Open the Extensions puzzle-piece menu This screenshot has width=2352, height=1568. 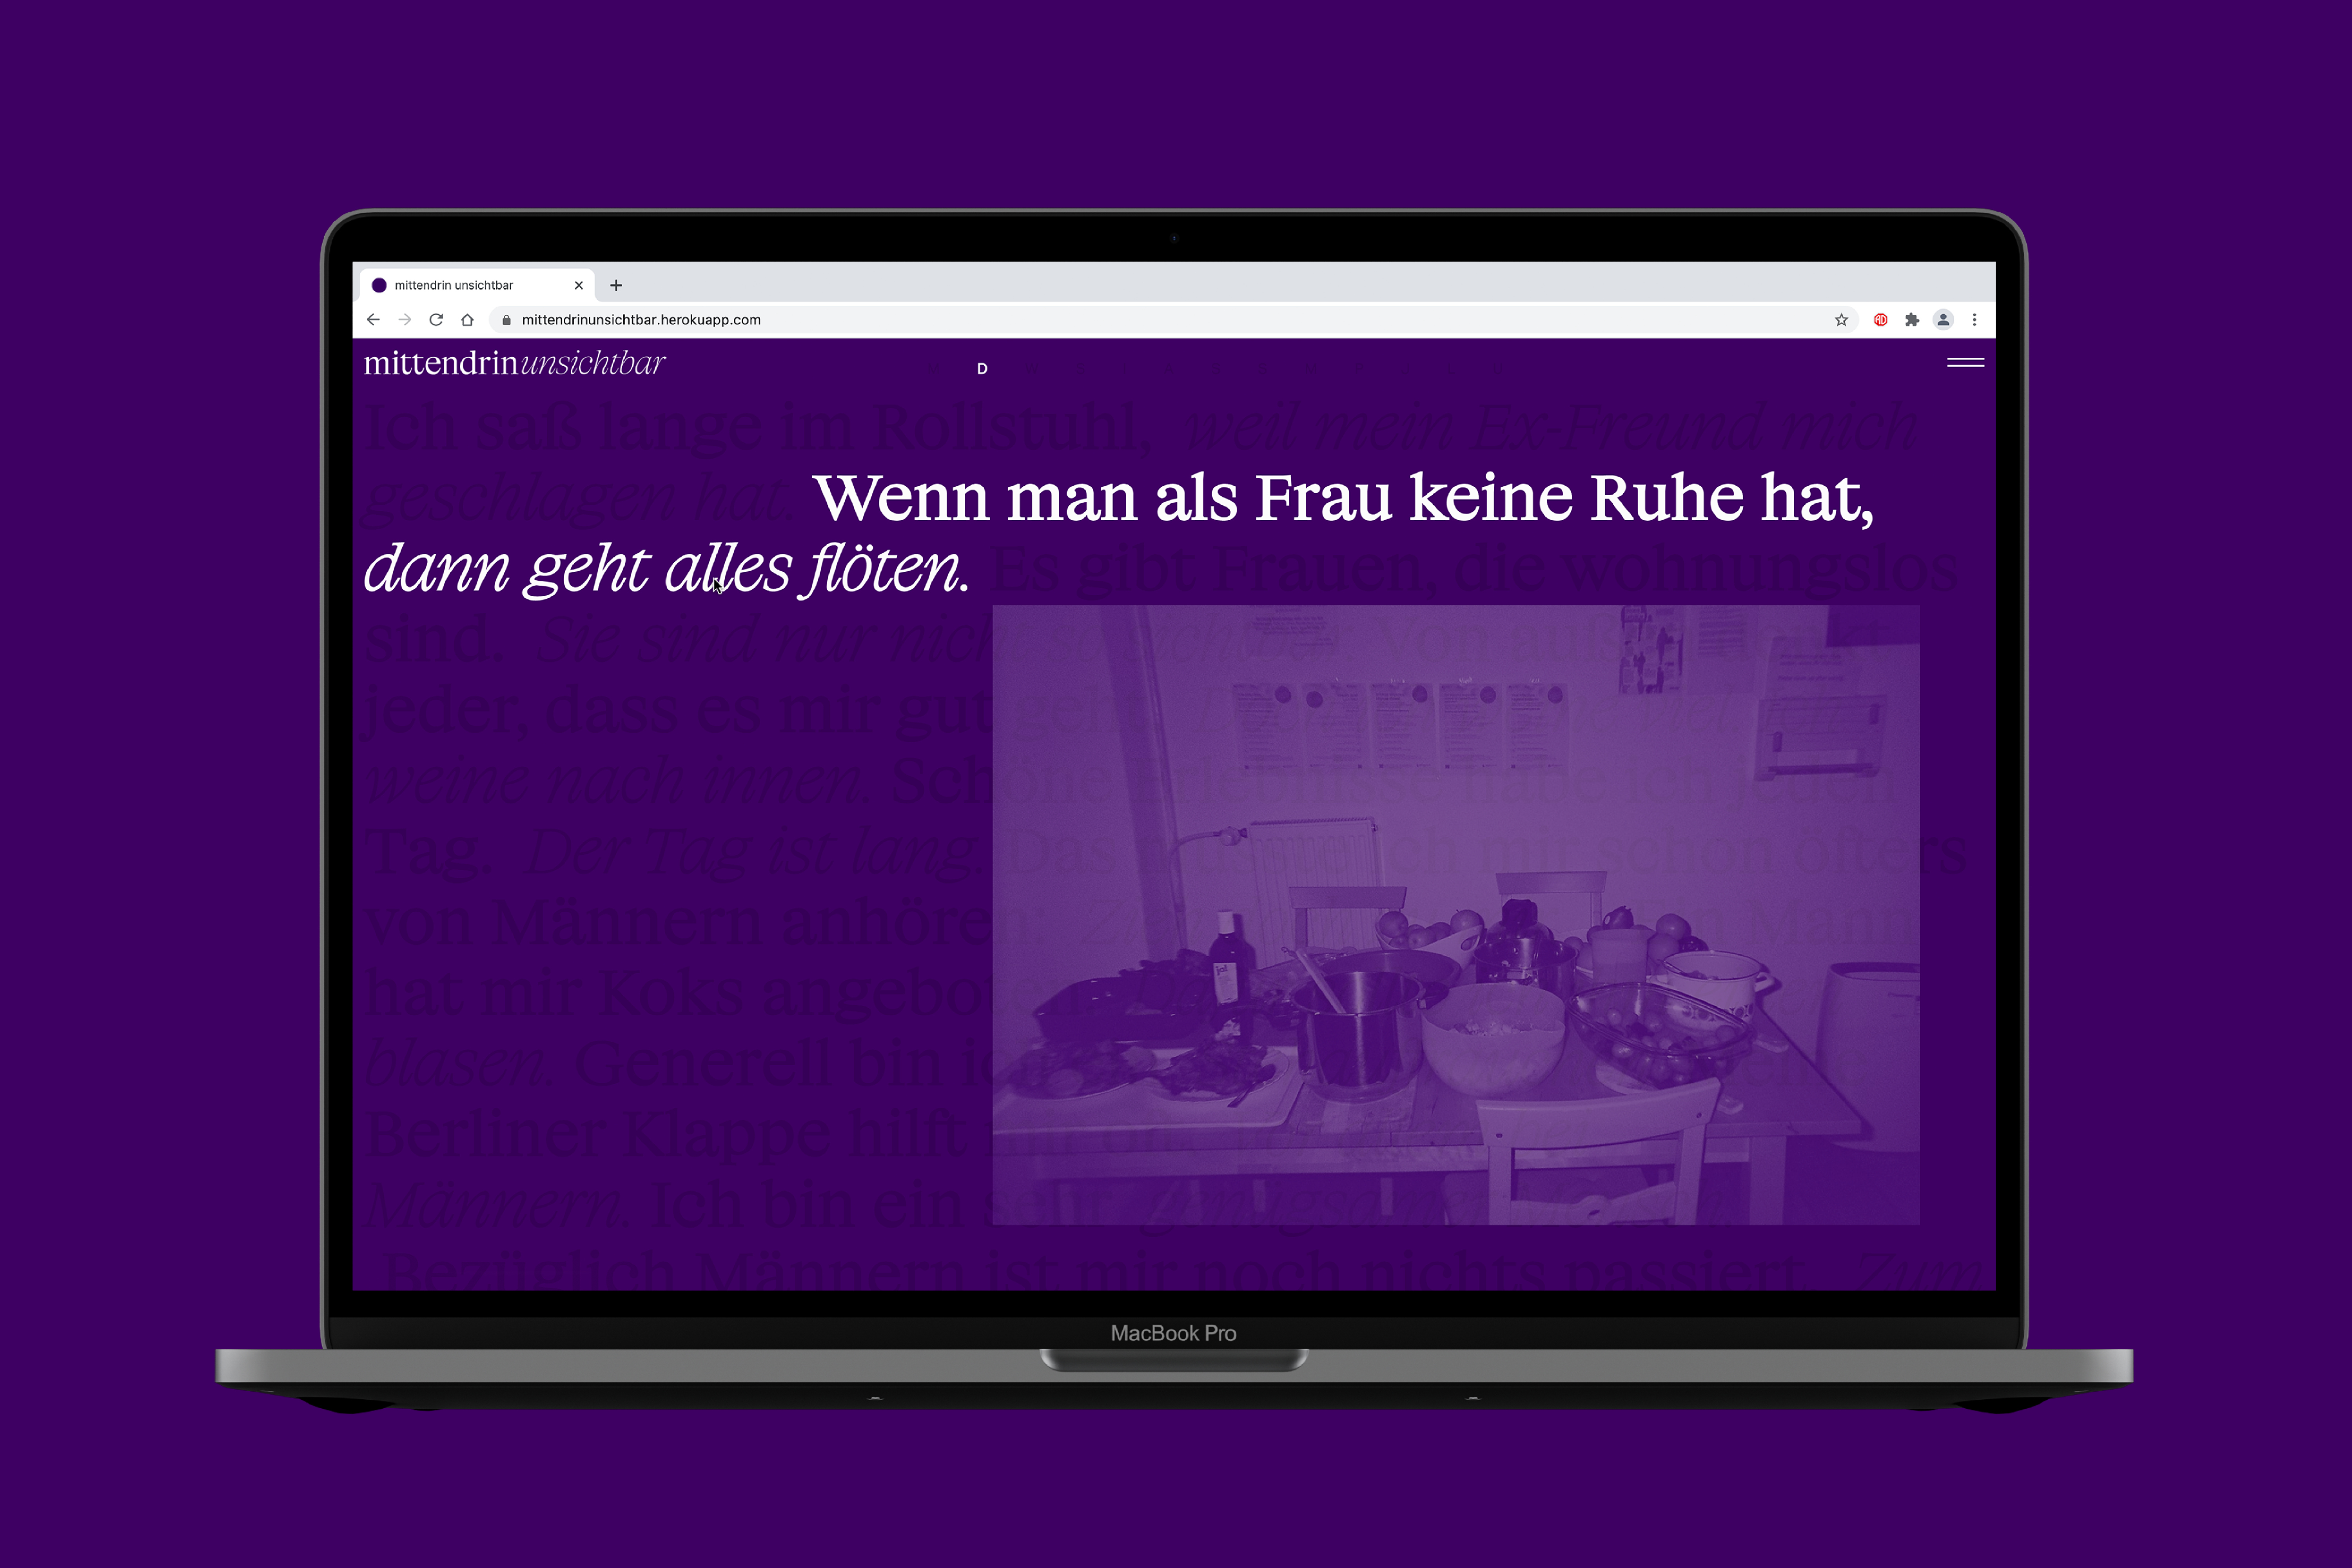1912,320
